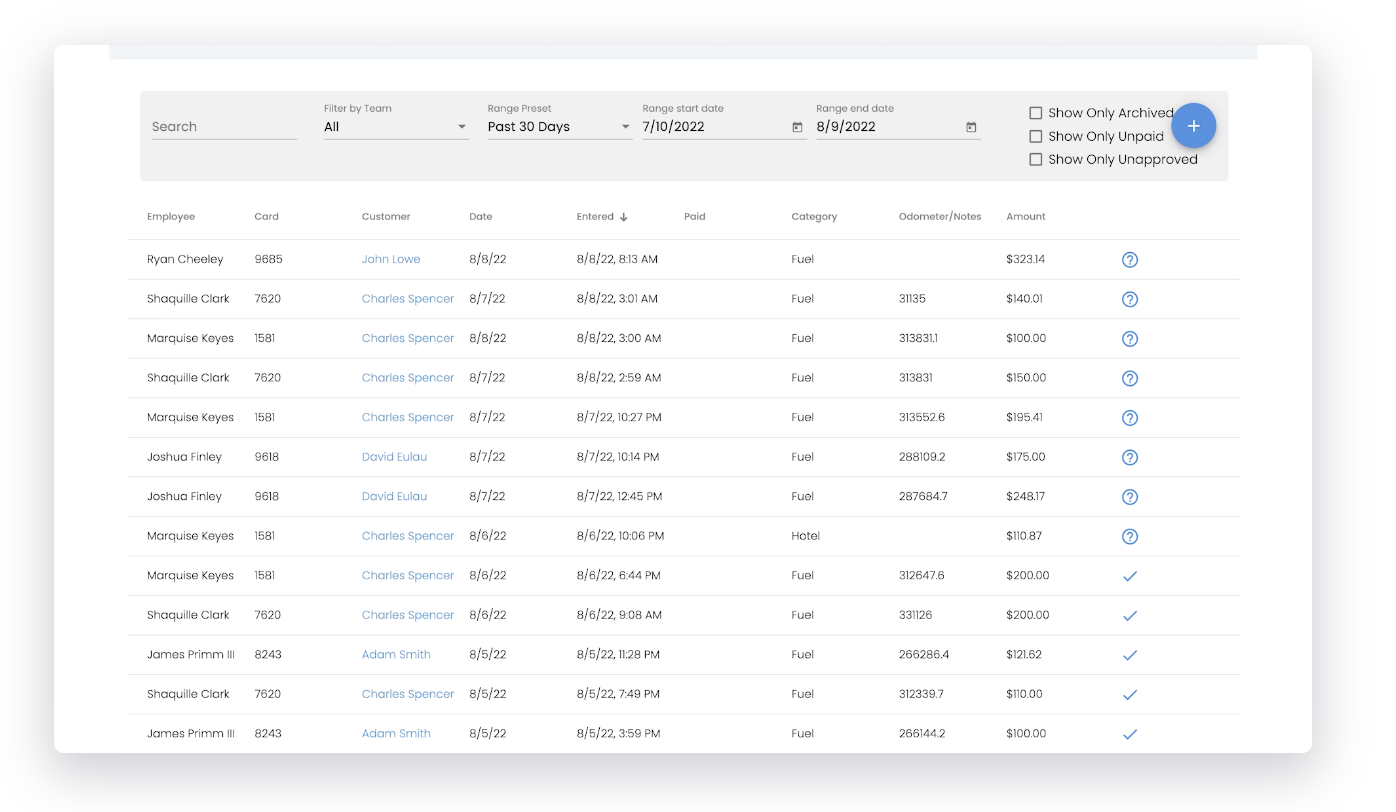Open the calendar picker for range end date
This screenshot has width=1396, height=812.
pos(970,127)
